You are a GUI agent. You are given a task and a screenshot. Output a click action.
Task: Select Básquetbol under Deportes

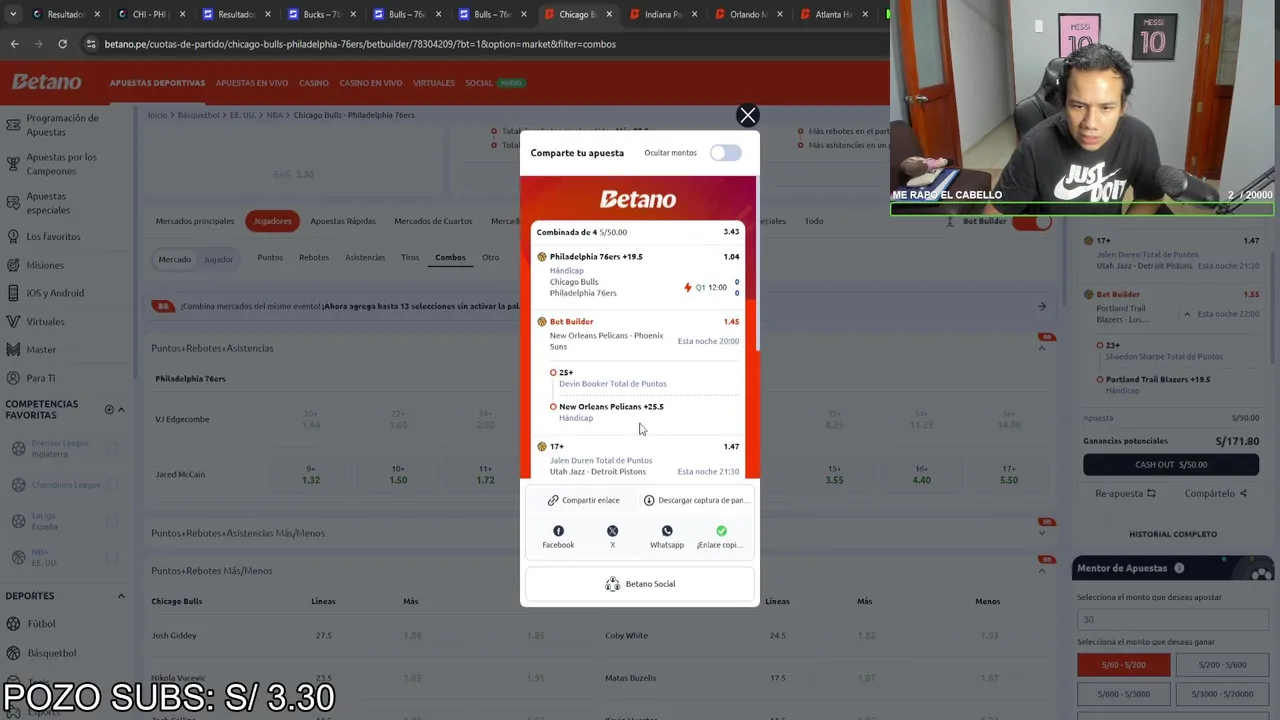pos(52,653)
